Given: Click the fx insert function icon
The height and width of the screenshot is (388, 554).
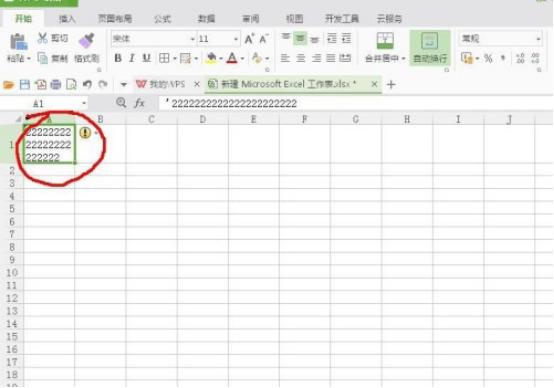Looking at the screenshot, I should [140, 103].
